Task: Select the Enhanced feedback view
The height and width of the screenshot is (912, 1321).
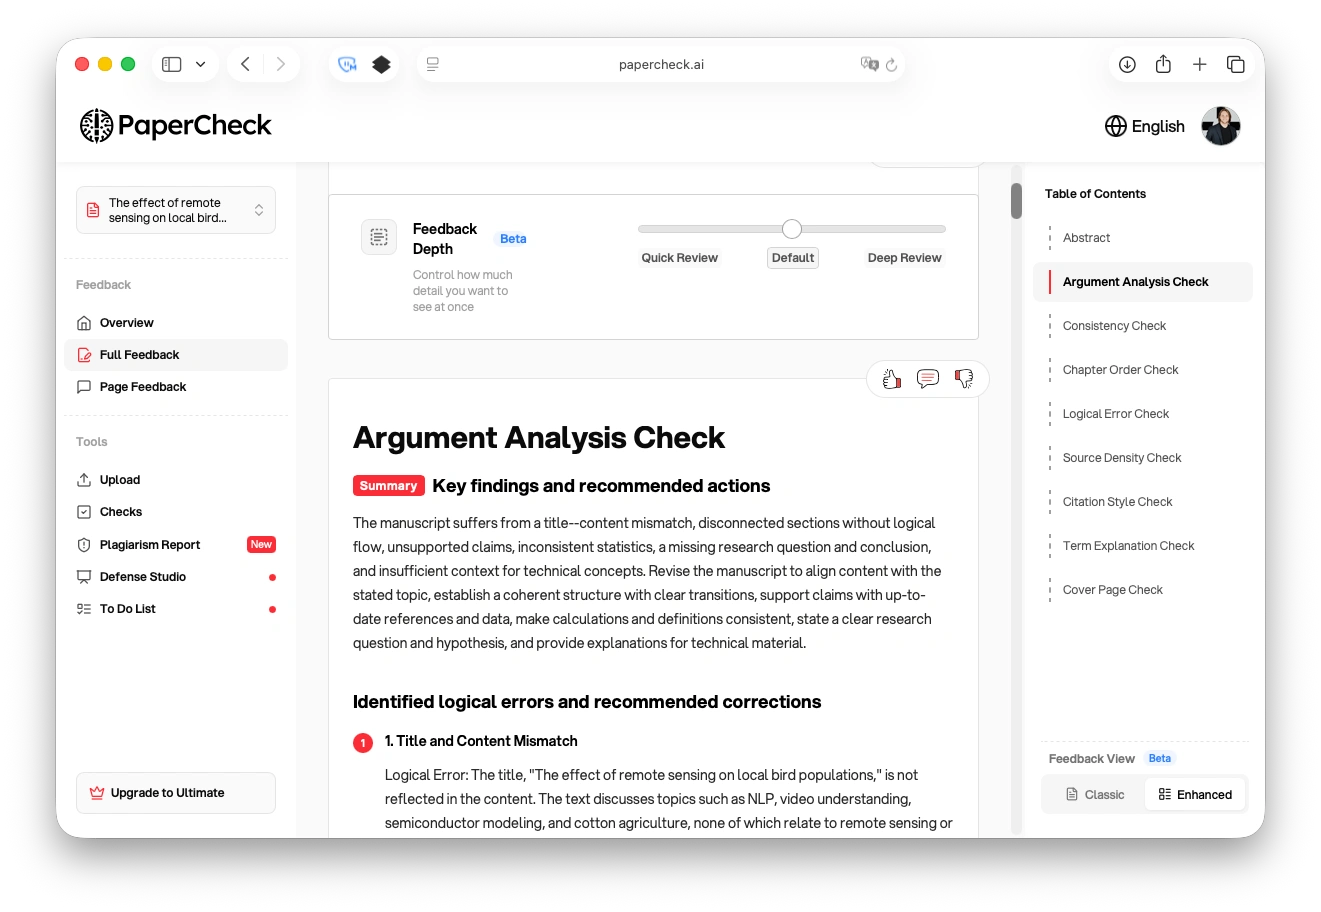Action: [x=1195, y=794]
